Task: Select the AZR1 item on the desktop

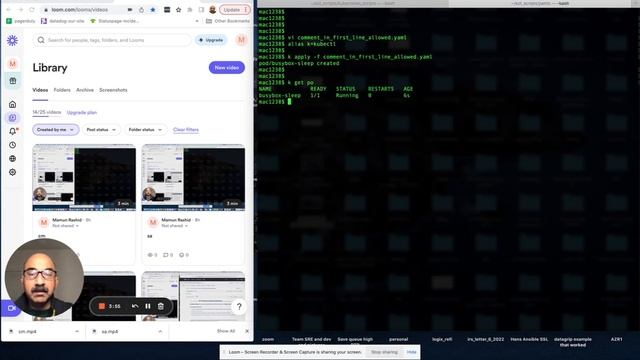Action: click(617, 339)
